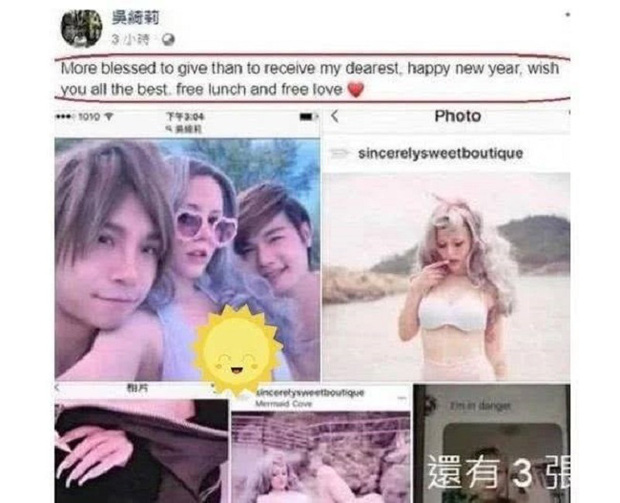
Task: Click the Photo header title
Action: [x=458, y=116]
